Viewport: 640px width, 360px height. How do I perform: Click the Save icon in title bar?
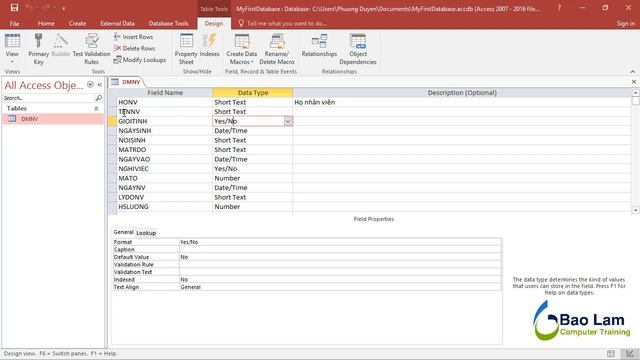point(14,8)
